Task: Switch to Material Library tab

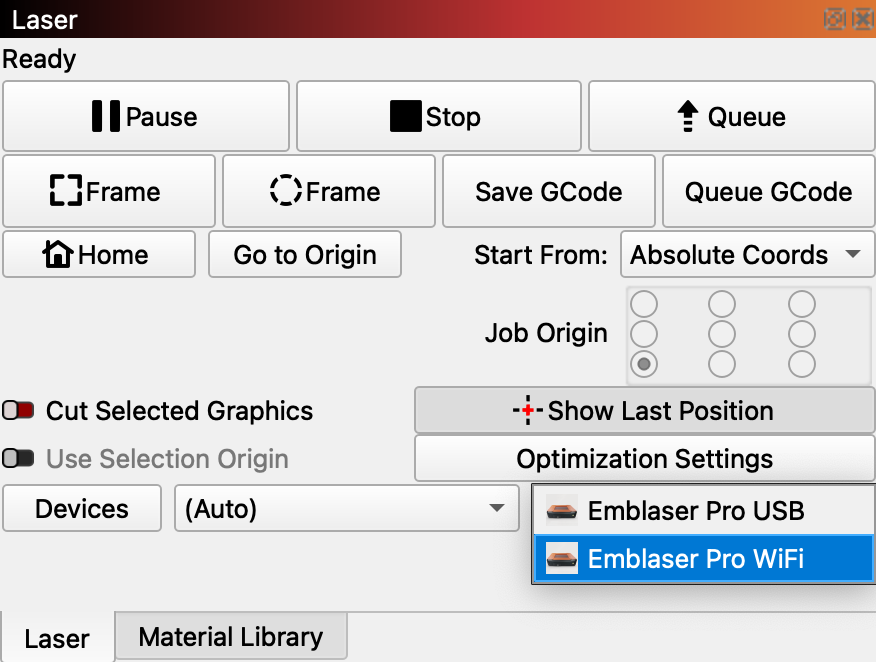Action: tap(231, 637)
